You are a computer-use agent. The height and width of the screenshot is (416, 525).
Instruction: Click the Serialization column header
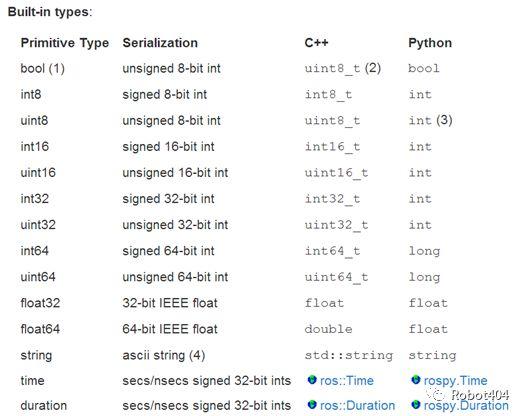point(160,43)
